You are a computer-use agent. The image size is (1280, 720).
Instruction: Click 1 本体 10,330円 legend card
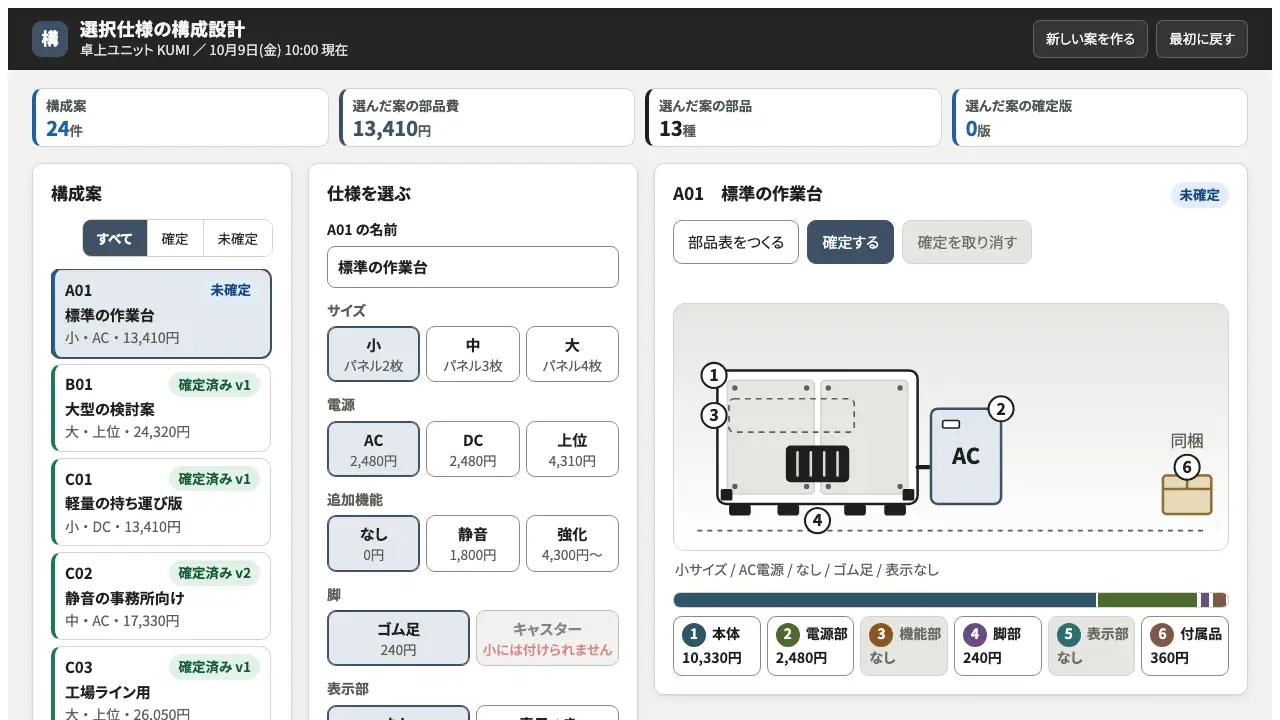pos(717,646)
